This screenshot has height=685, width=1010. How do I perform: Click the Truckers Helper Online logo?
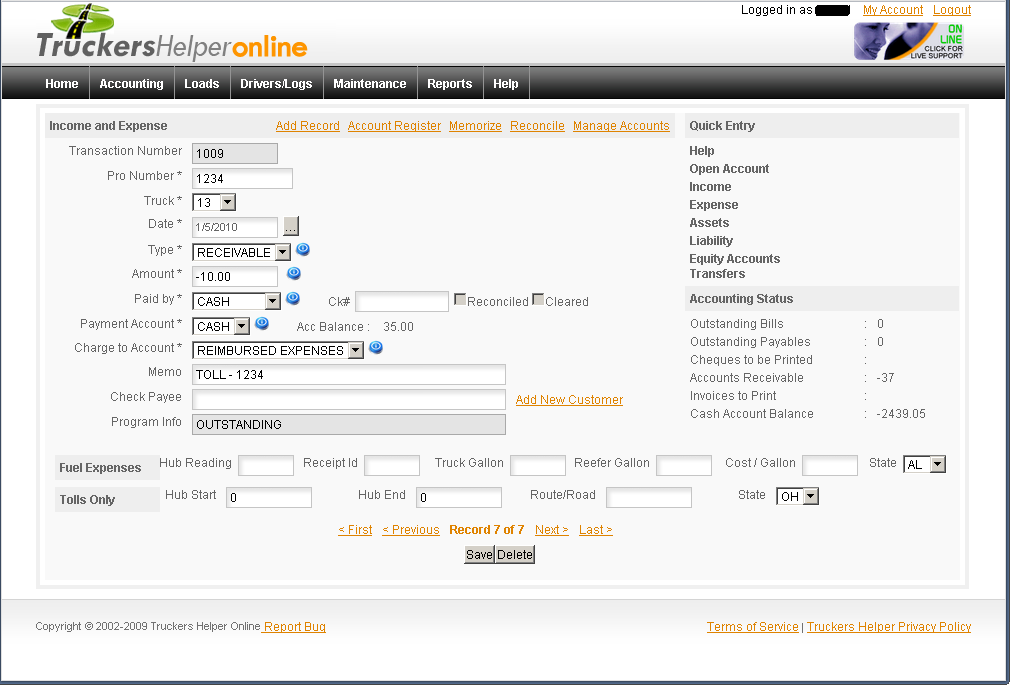[171, 34]
